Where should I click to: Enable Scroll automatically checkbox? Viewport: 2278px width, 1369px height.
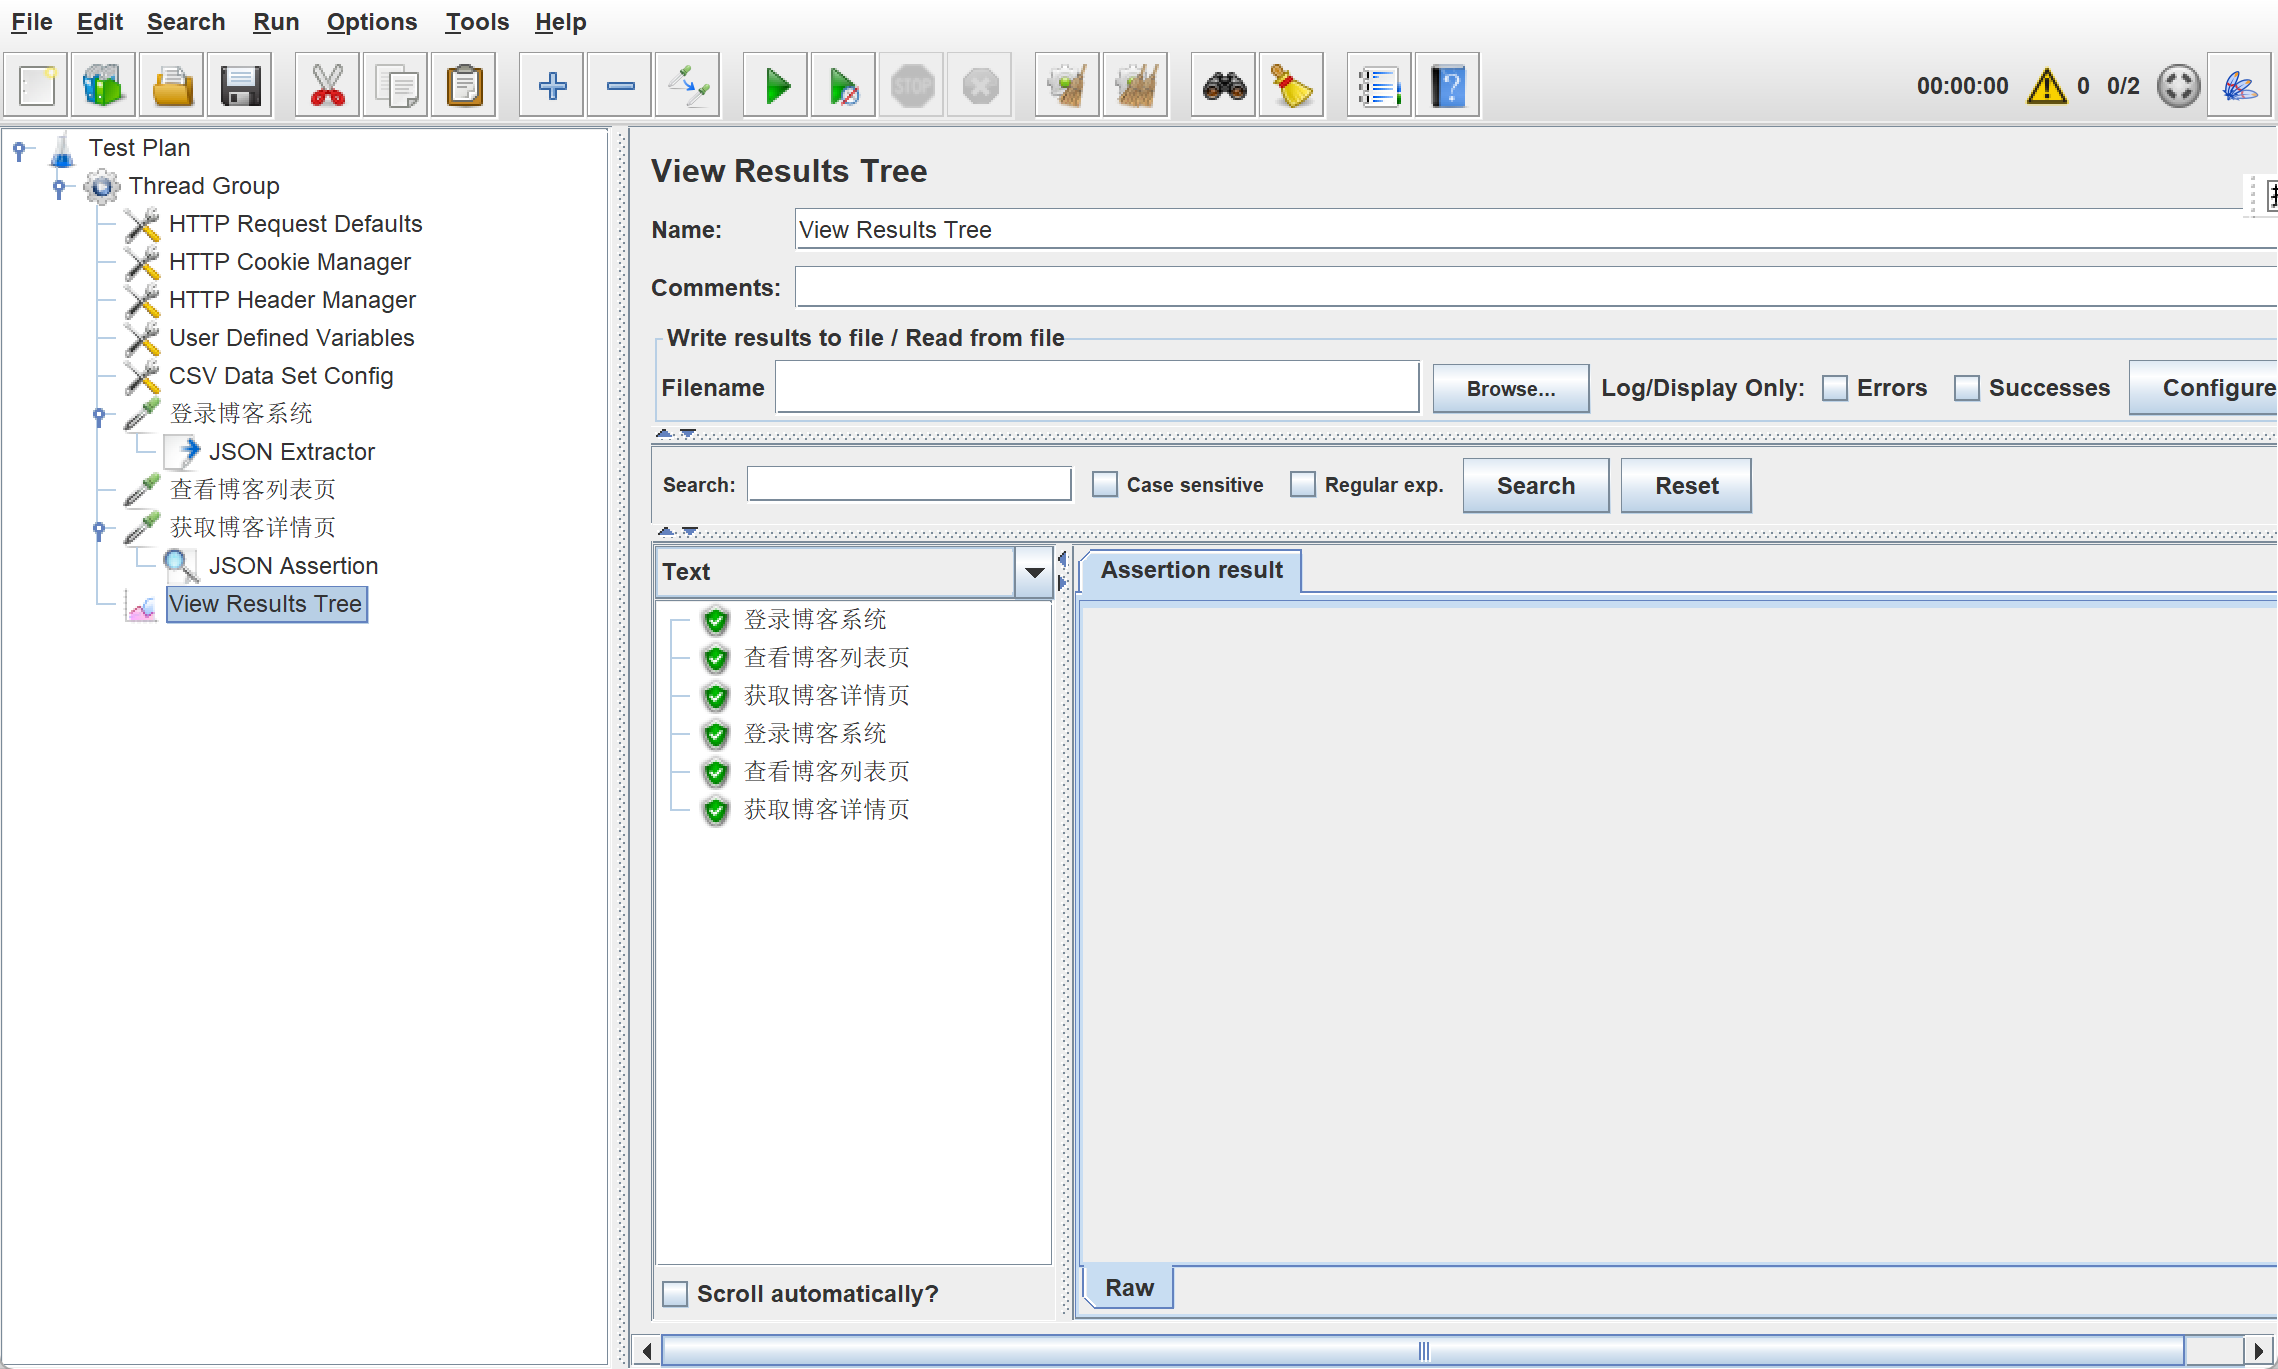(x=676, y=1294)
